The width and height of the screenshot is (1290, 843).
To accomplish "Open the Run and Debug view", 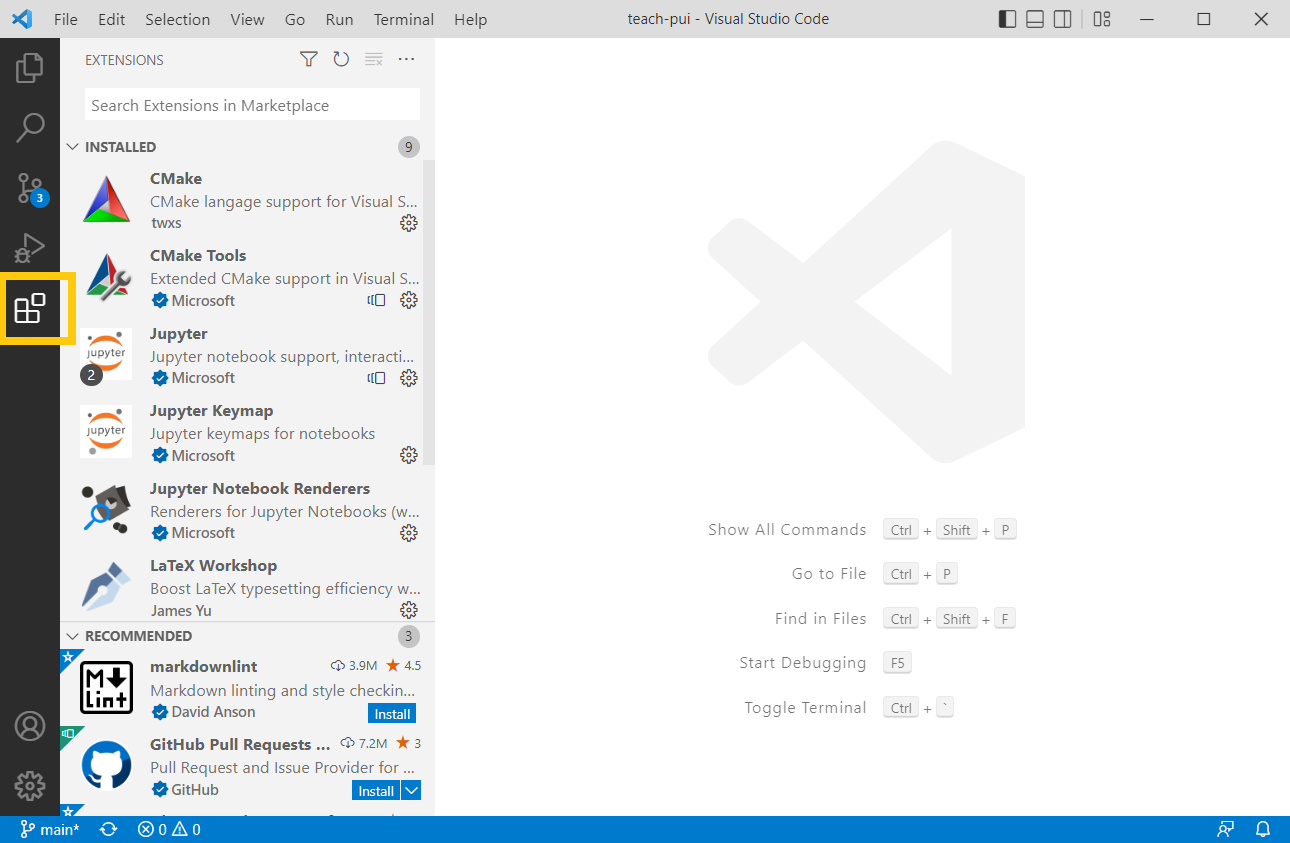I will [30, 247].
